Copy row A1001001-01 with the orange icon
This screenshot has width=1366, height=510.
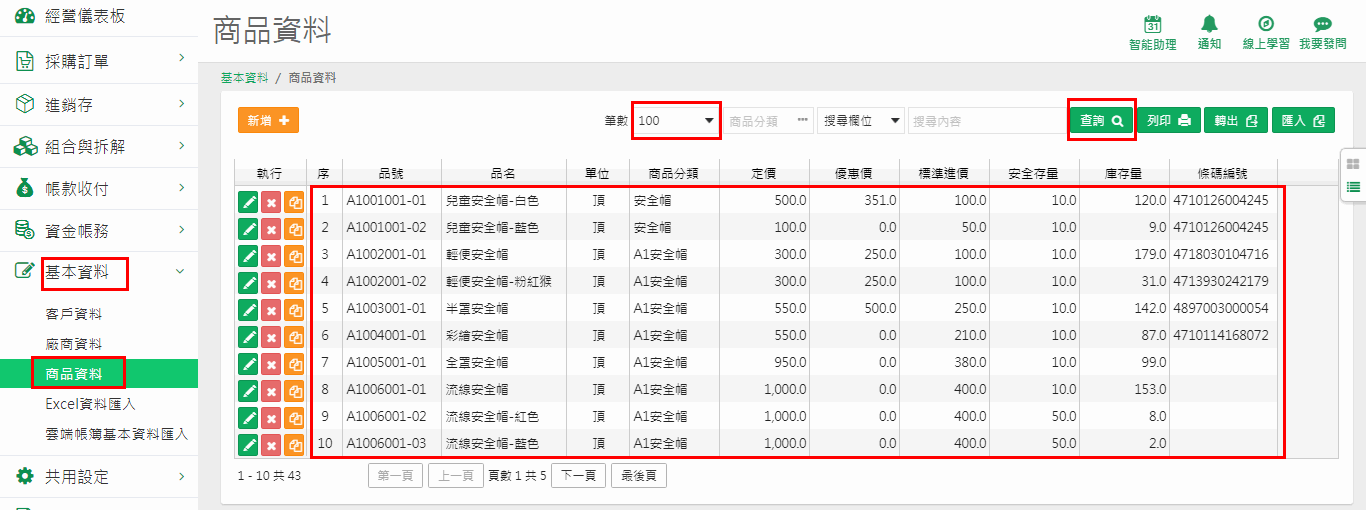294,201
